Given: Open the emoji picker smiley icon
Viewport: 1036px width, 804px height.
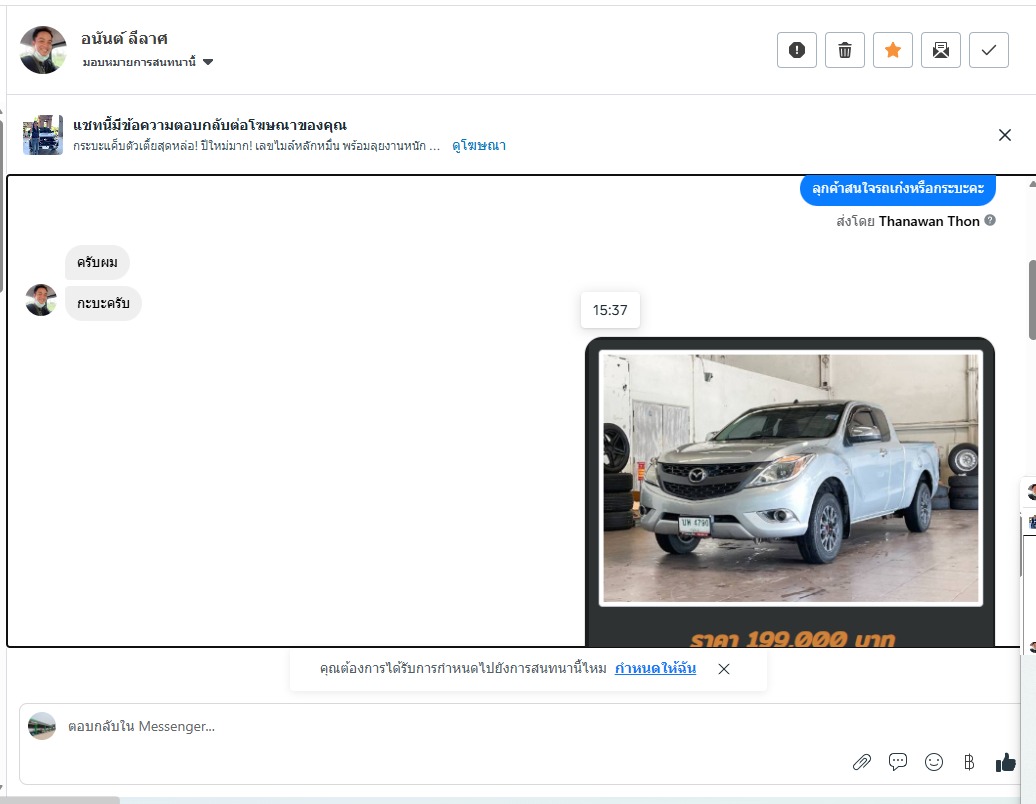Looking at the screenshot, I should pyautogui.click(x=934, y=762).
